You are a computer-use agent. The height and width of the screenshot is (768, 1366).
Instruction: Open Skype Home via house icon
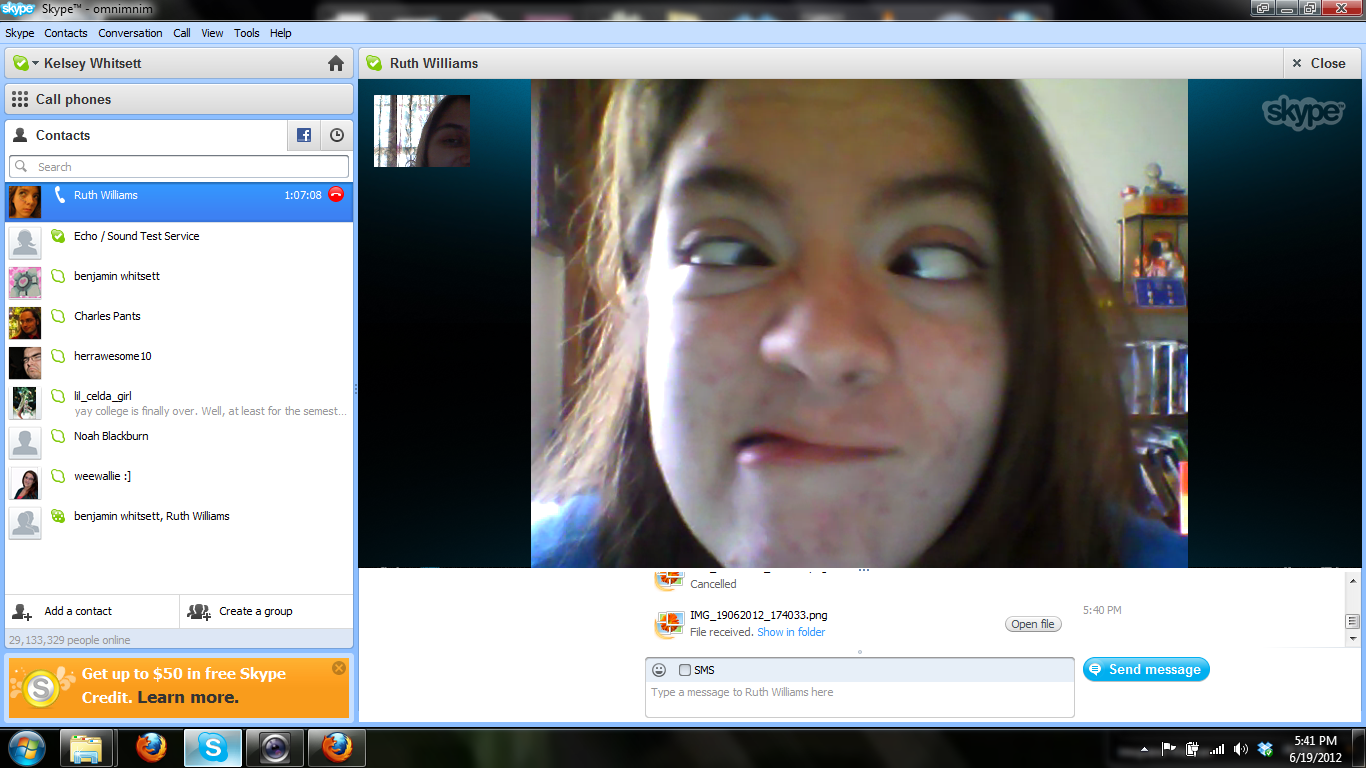point(336,64)
